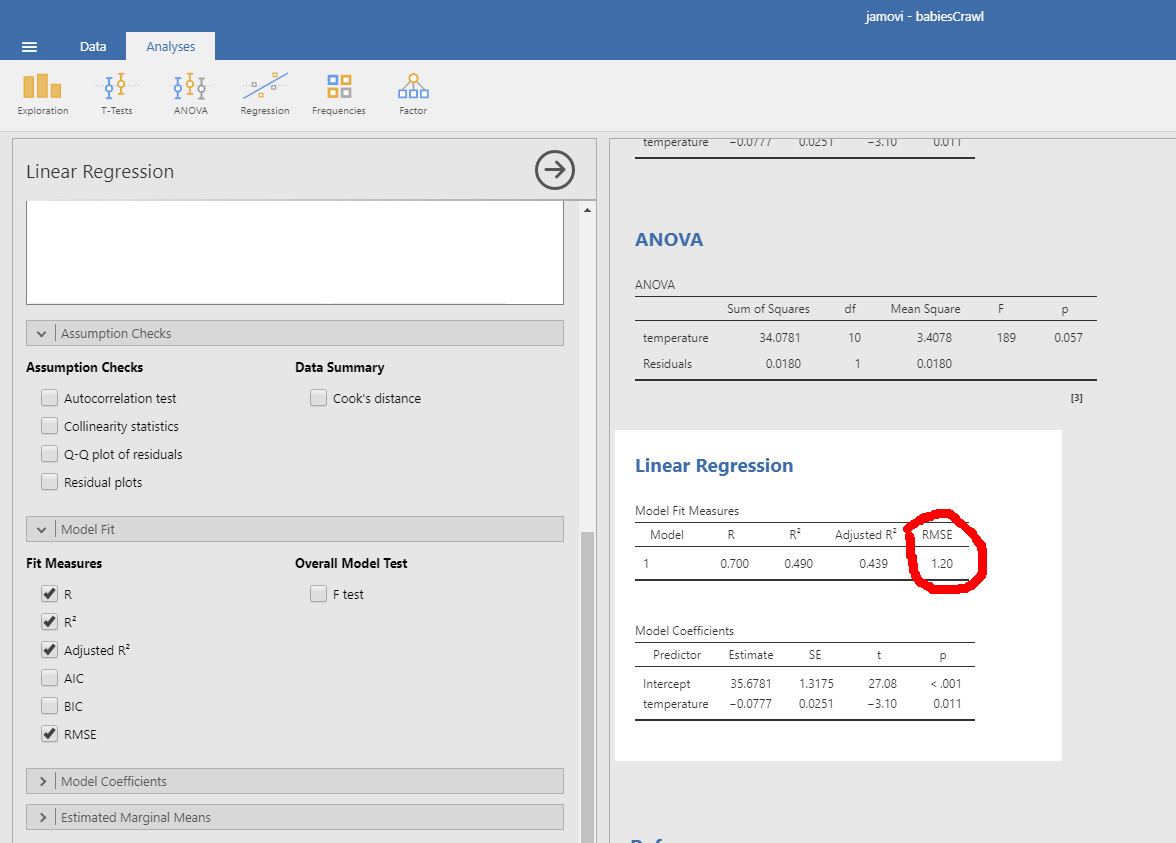Select the T-Tests icon

click(x=116, y=93)
